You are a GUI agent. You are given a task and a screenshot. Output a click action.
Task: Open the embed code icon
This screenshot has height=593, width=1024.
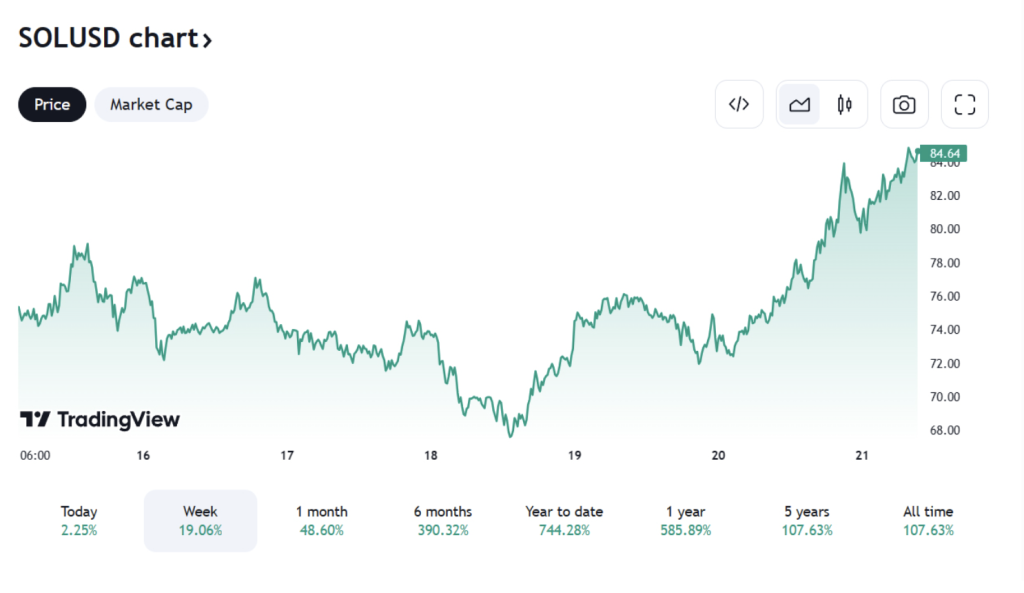739,104
